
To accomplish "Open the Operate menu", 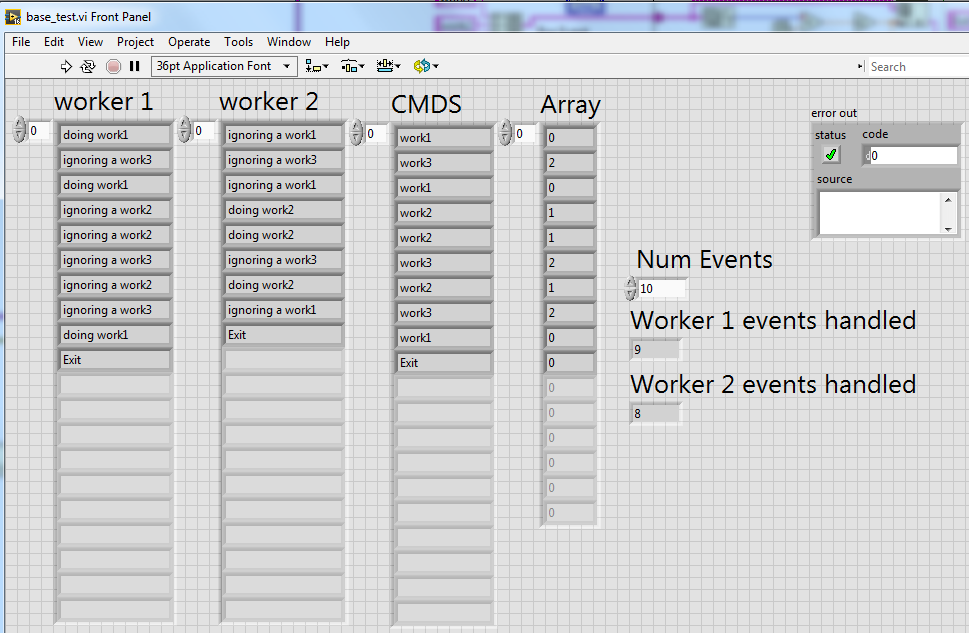I will pyautogui.click(x=188, y=42).
